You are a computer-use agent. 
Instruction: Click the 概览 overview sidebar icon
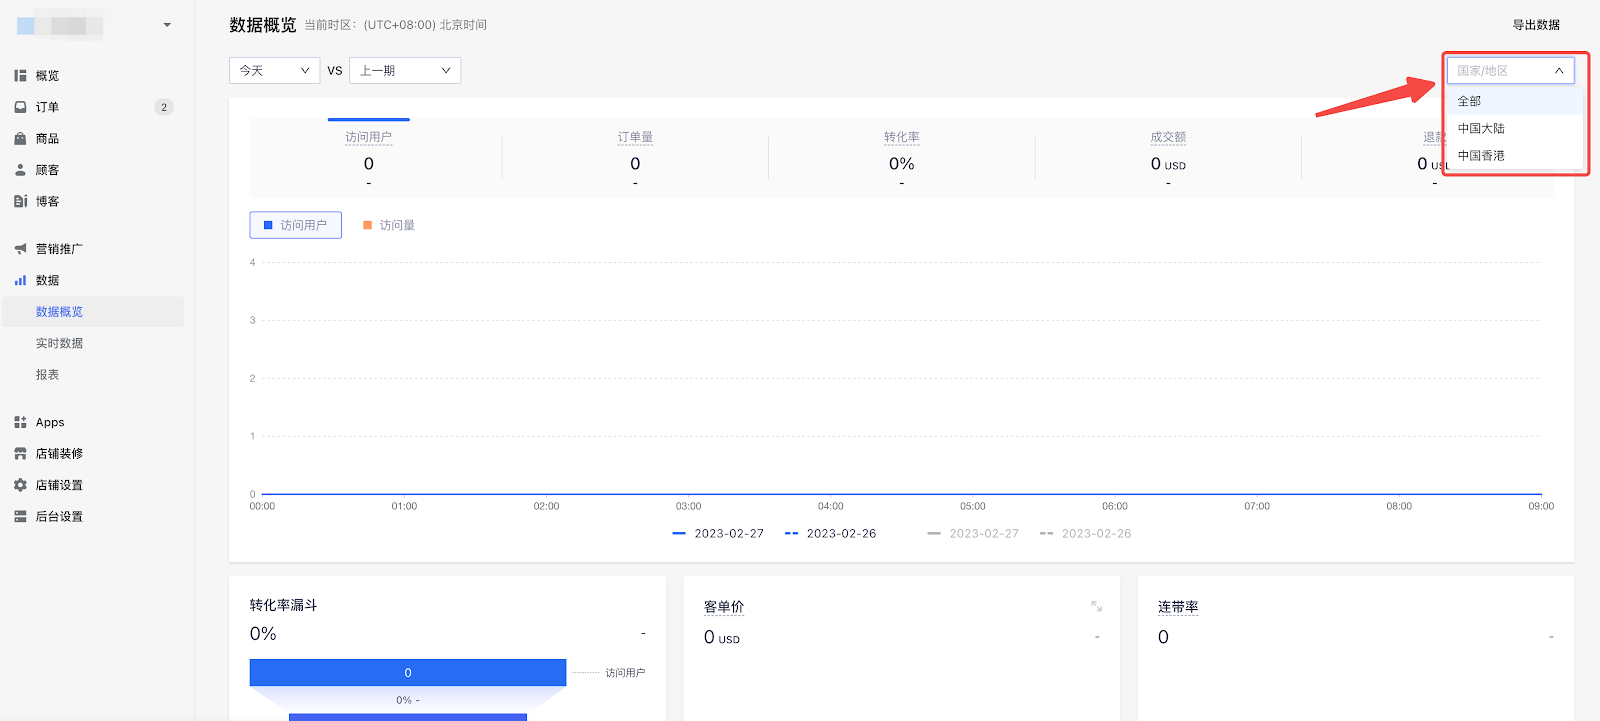pos(20,76)
